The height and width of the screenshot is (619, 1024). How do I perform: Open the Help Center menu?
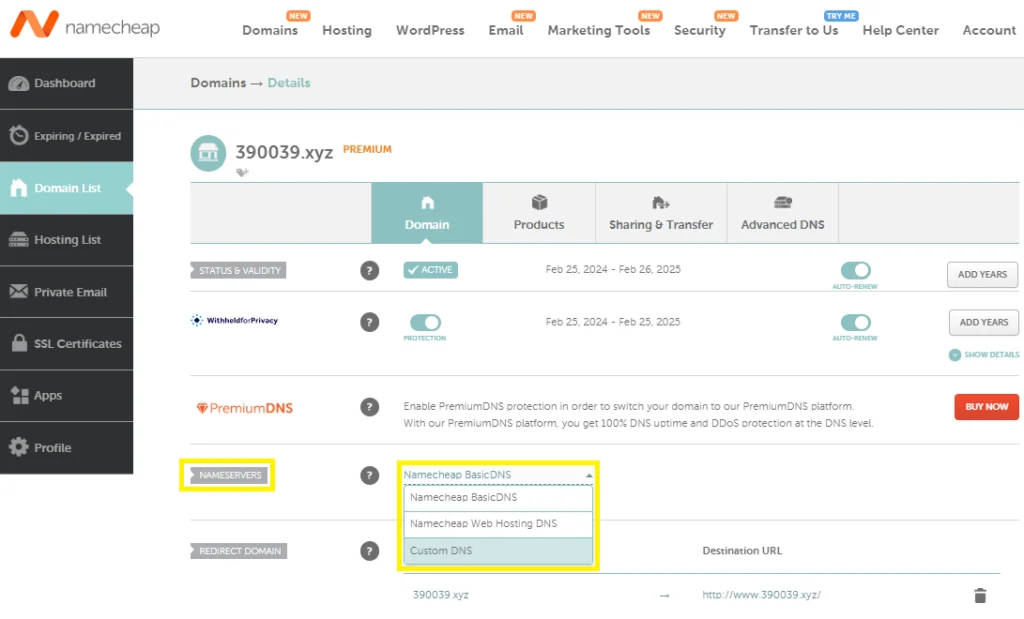click(901, 30)
